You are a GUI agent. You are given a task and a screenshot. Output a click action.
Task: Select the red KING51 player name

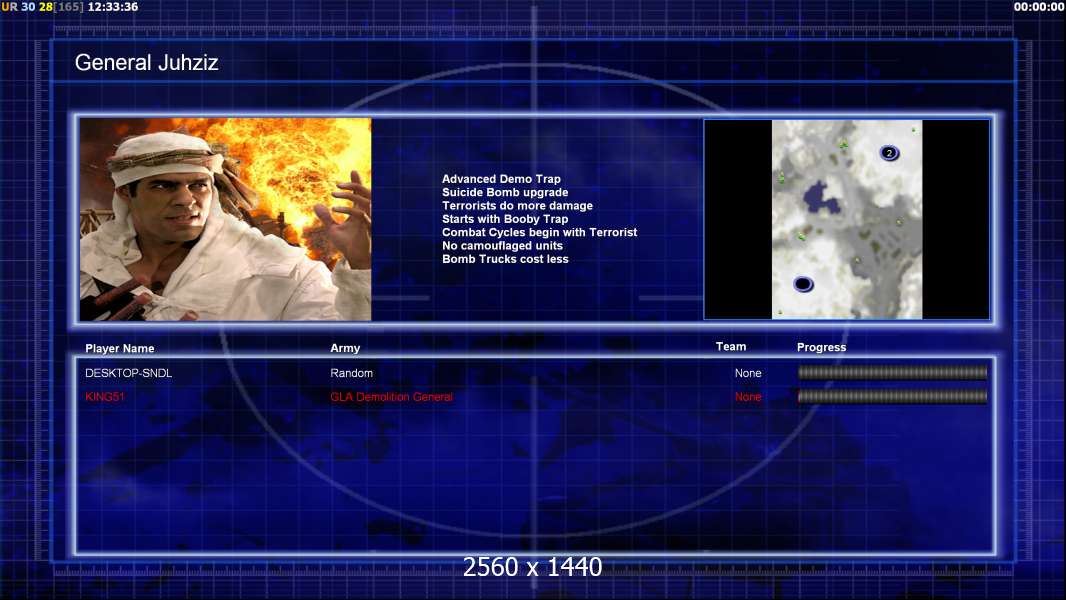(105, 397)
